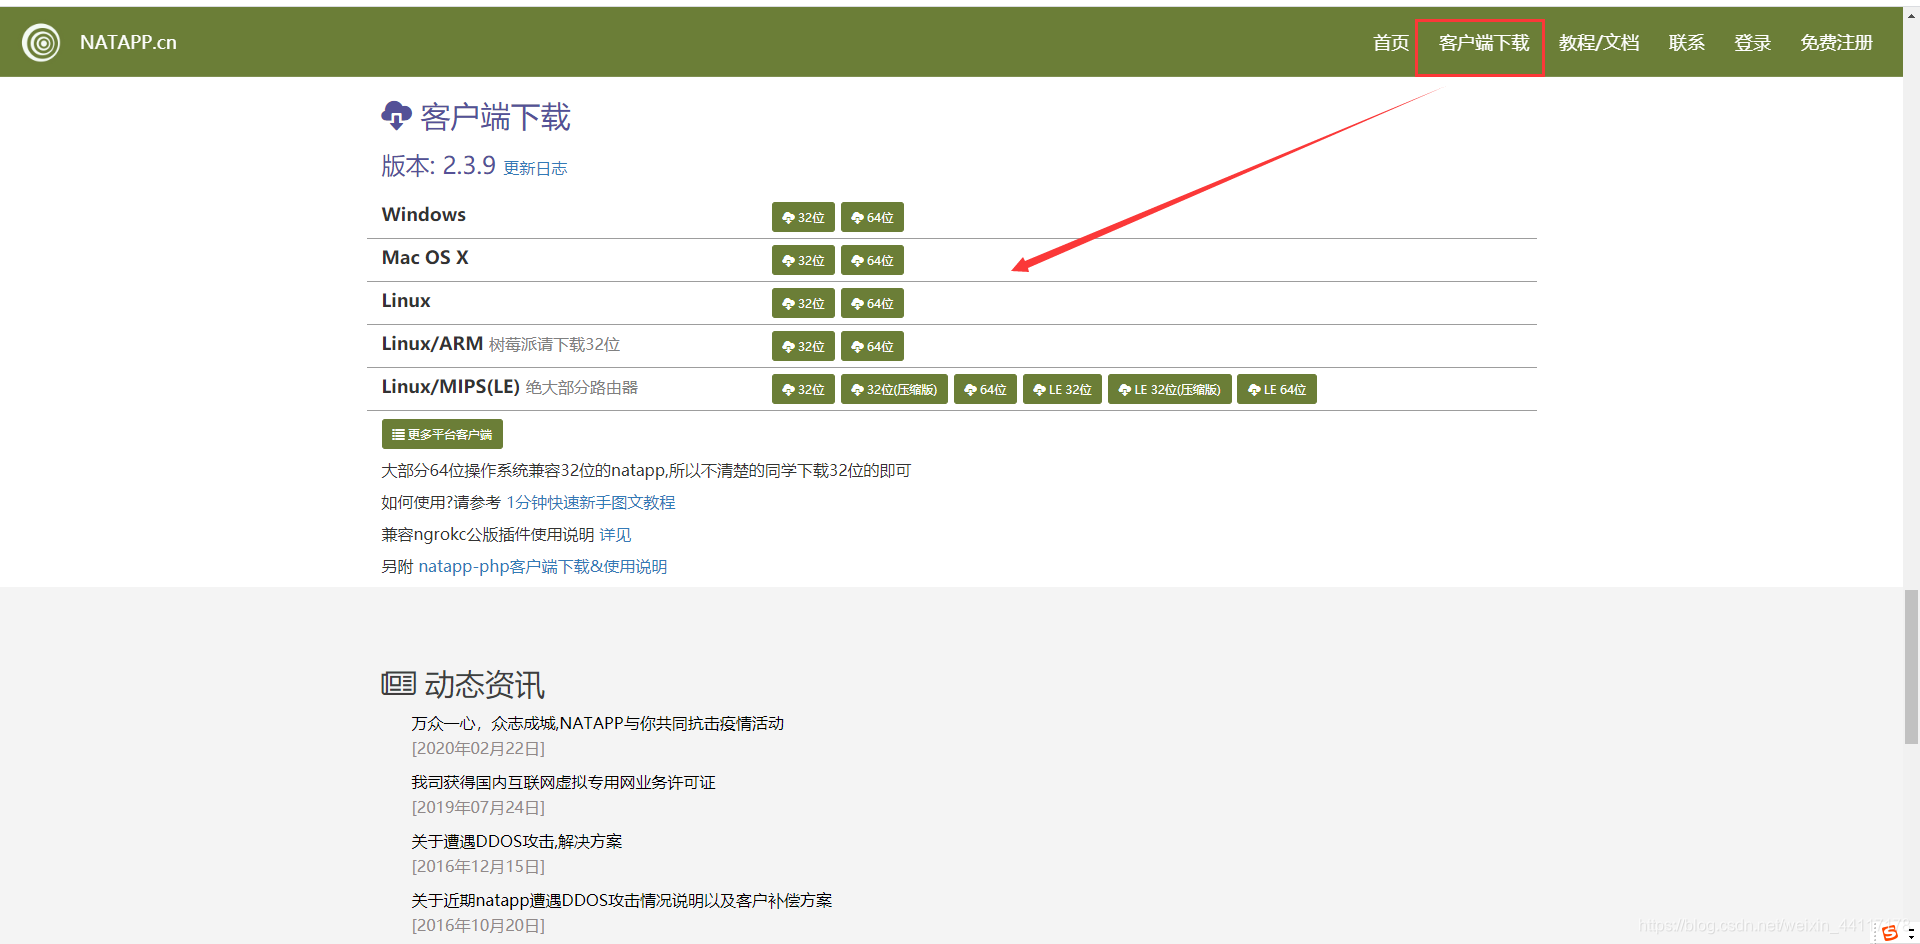
Task: Click the 更多平台客户端 button
Action: click(442, 434)
